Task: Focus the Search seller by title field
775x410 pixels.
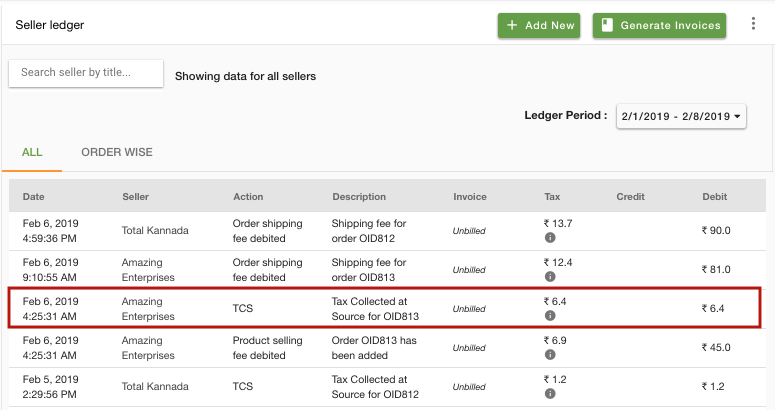Action: (x=86, y=73)
